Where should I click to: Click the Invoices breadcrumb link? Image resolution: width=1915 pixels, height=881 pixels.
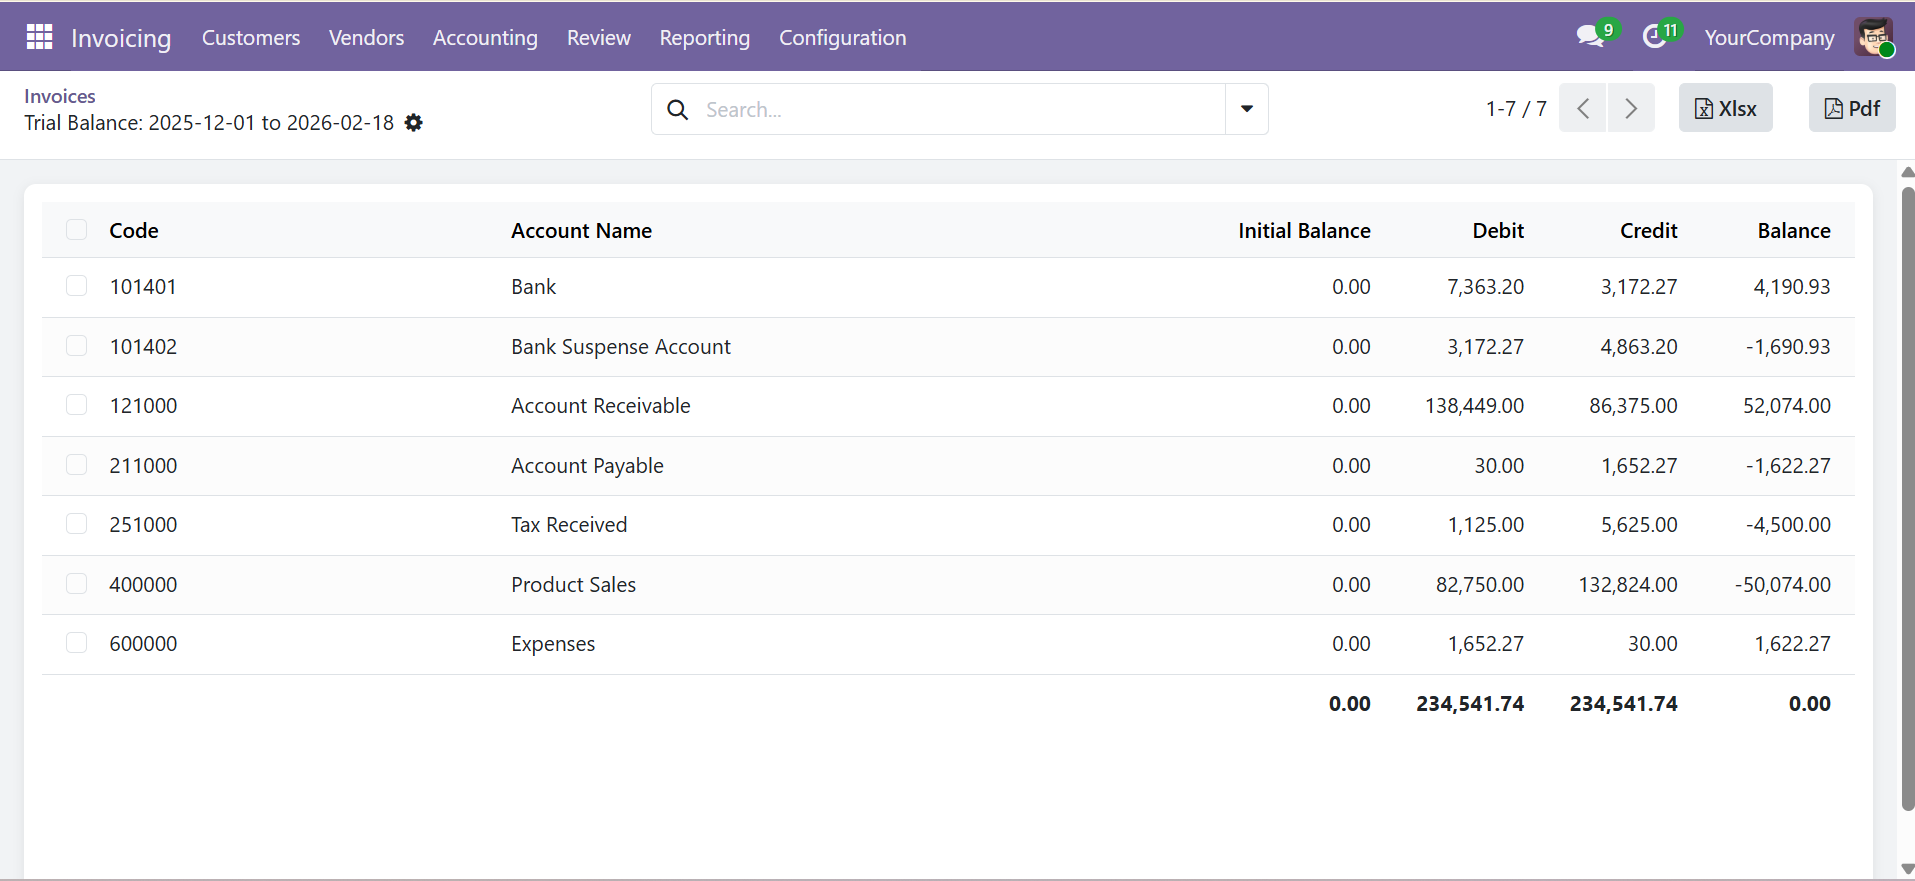coord(60,96)
